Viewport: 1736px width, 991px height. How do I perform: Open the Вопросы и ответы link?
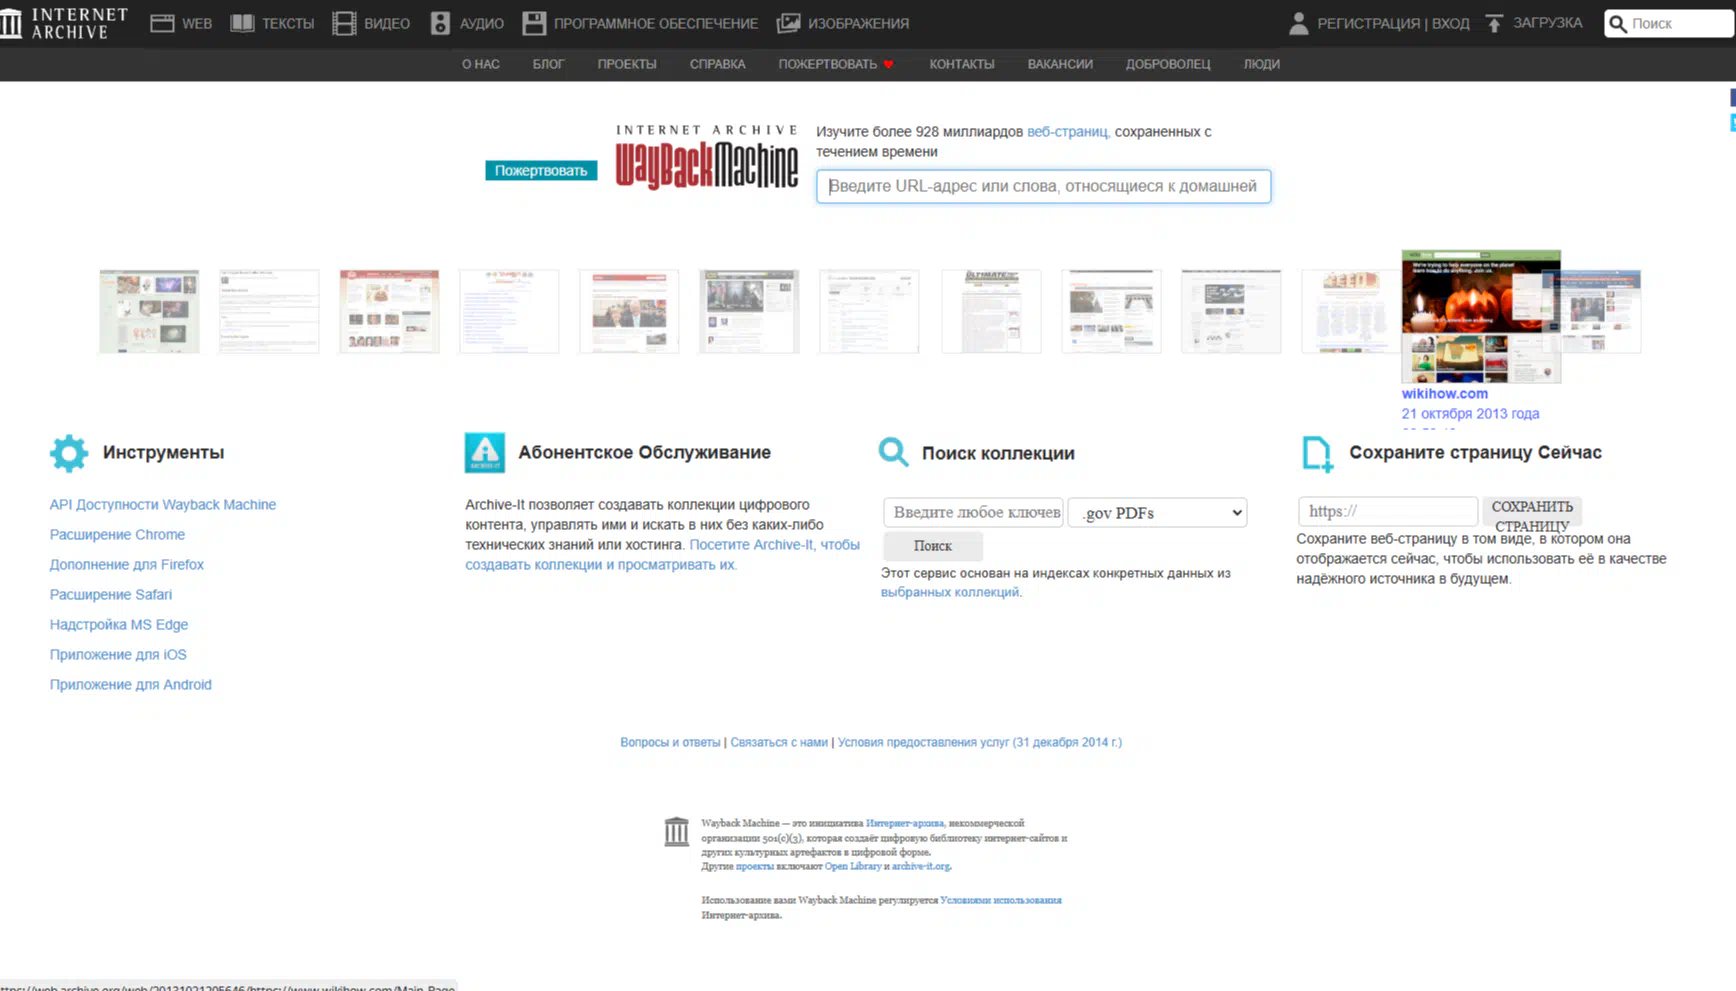pos(670,743)
